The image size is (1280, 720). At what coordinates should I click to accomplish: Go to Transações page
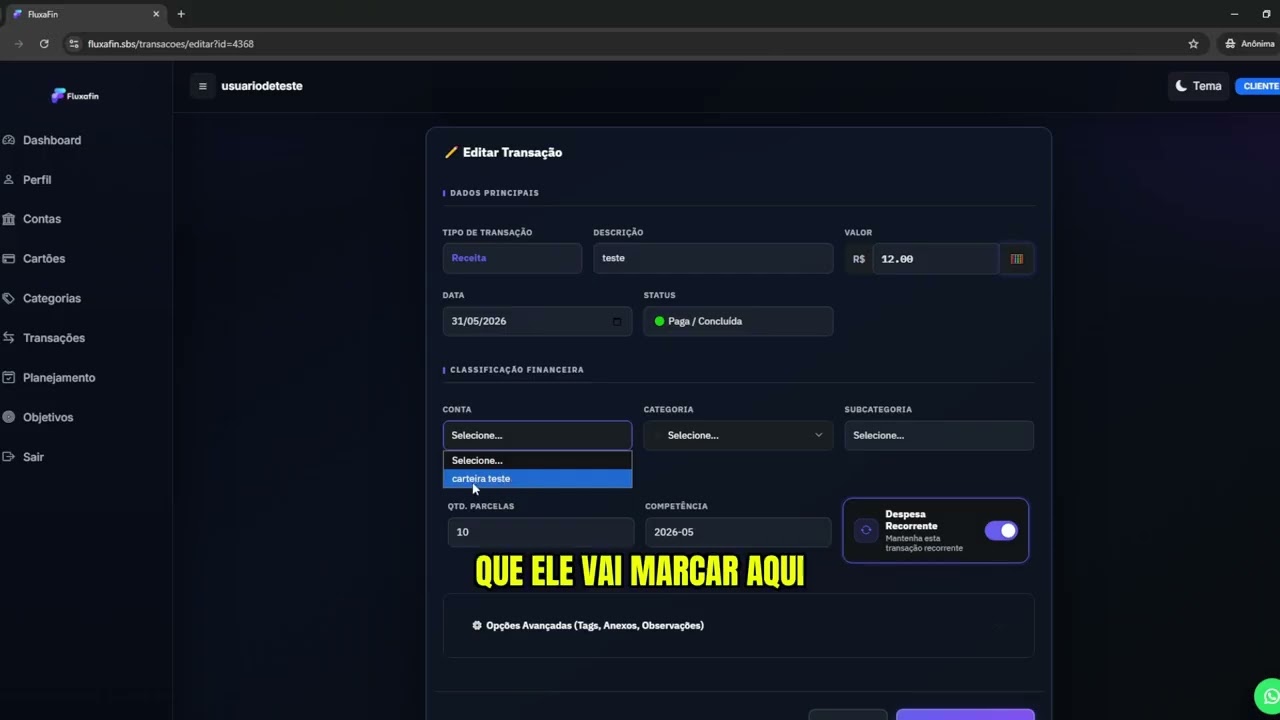[x=44, y=338]
